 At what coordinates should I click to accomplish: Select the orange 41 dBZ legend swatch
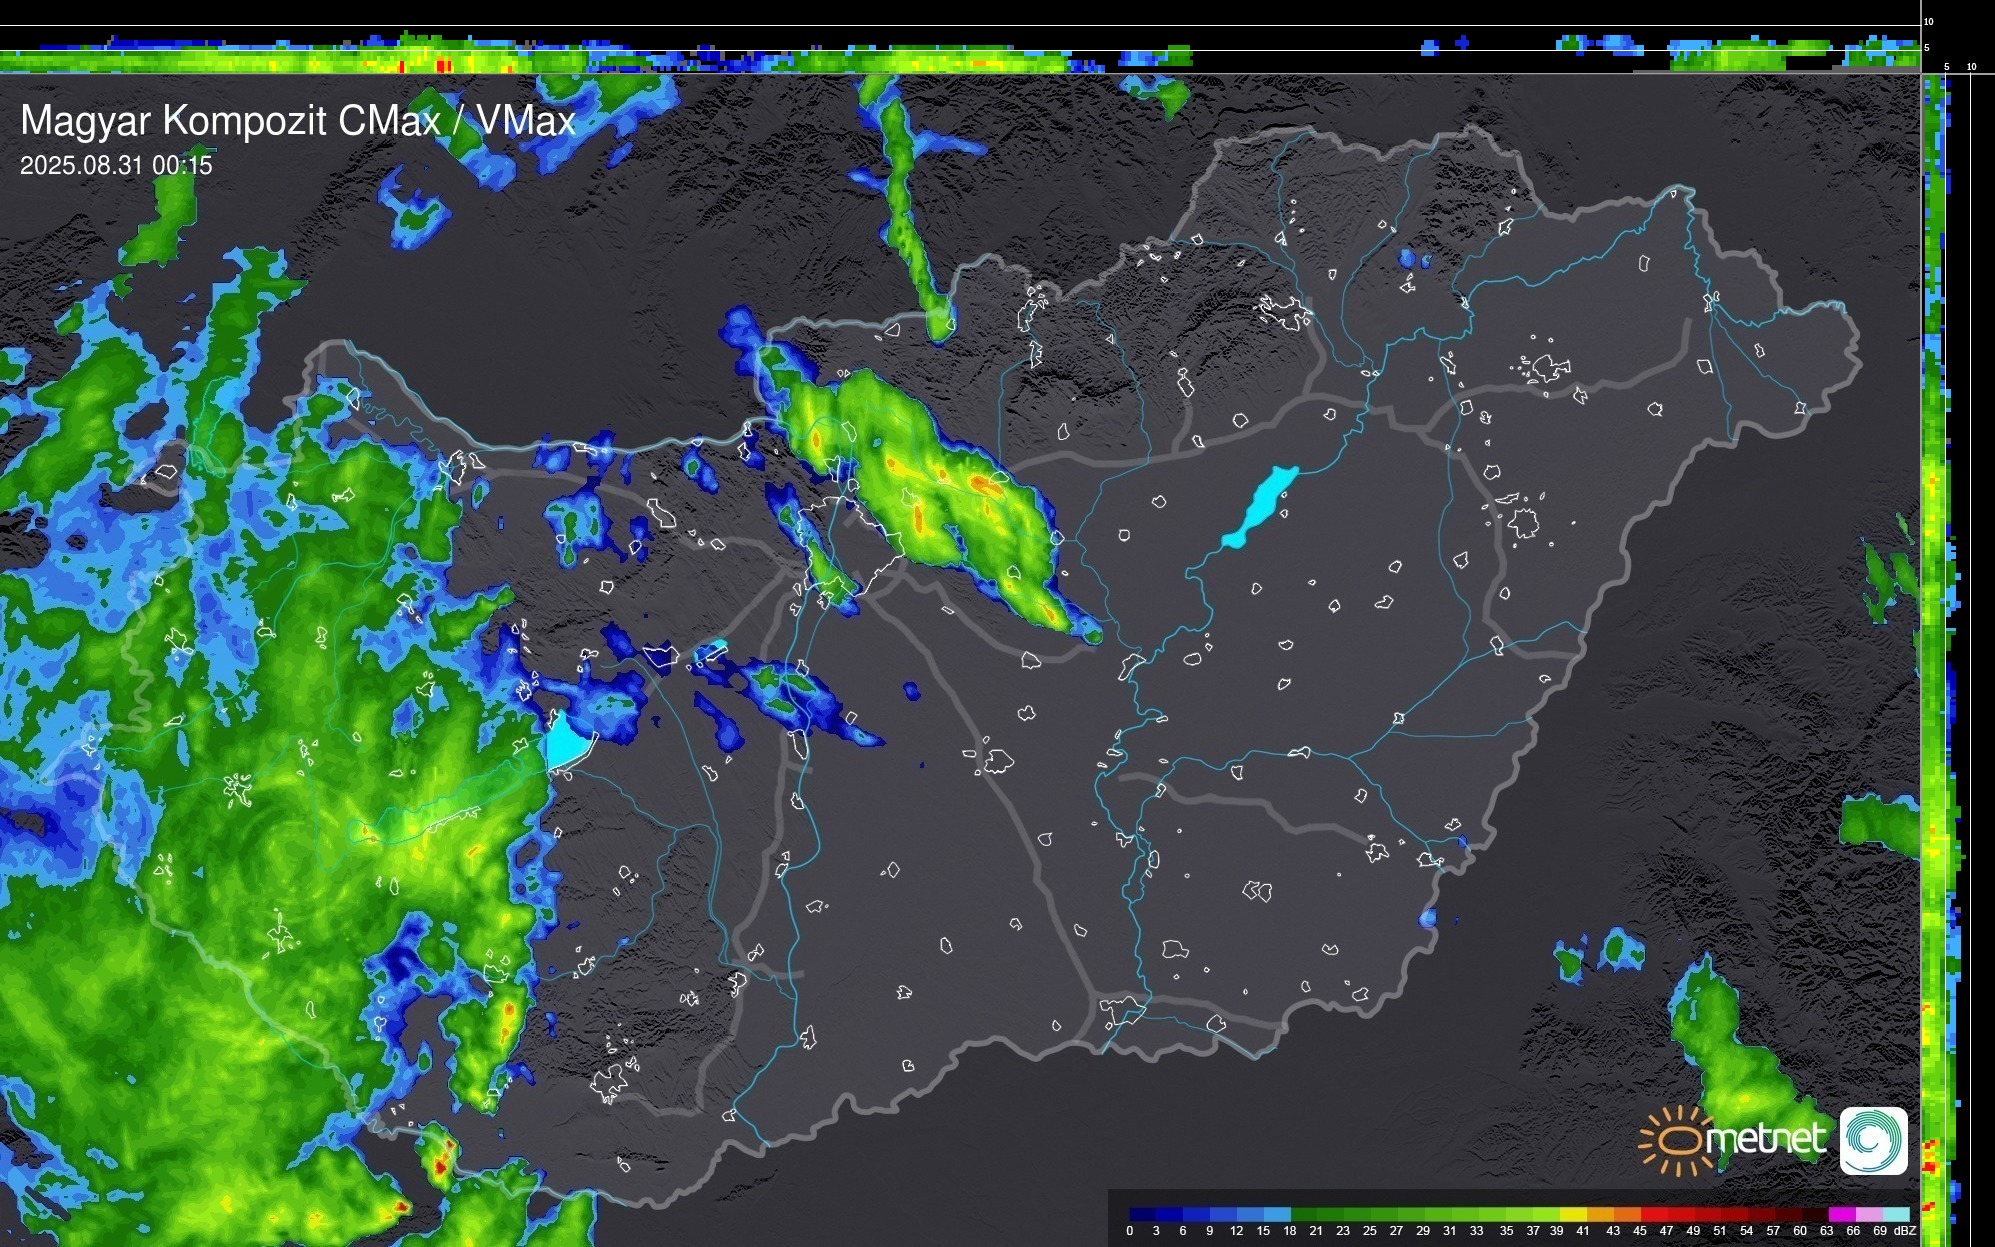[x=1600, y=1214]
